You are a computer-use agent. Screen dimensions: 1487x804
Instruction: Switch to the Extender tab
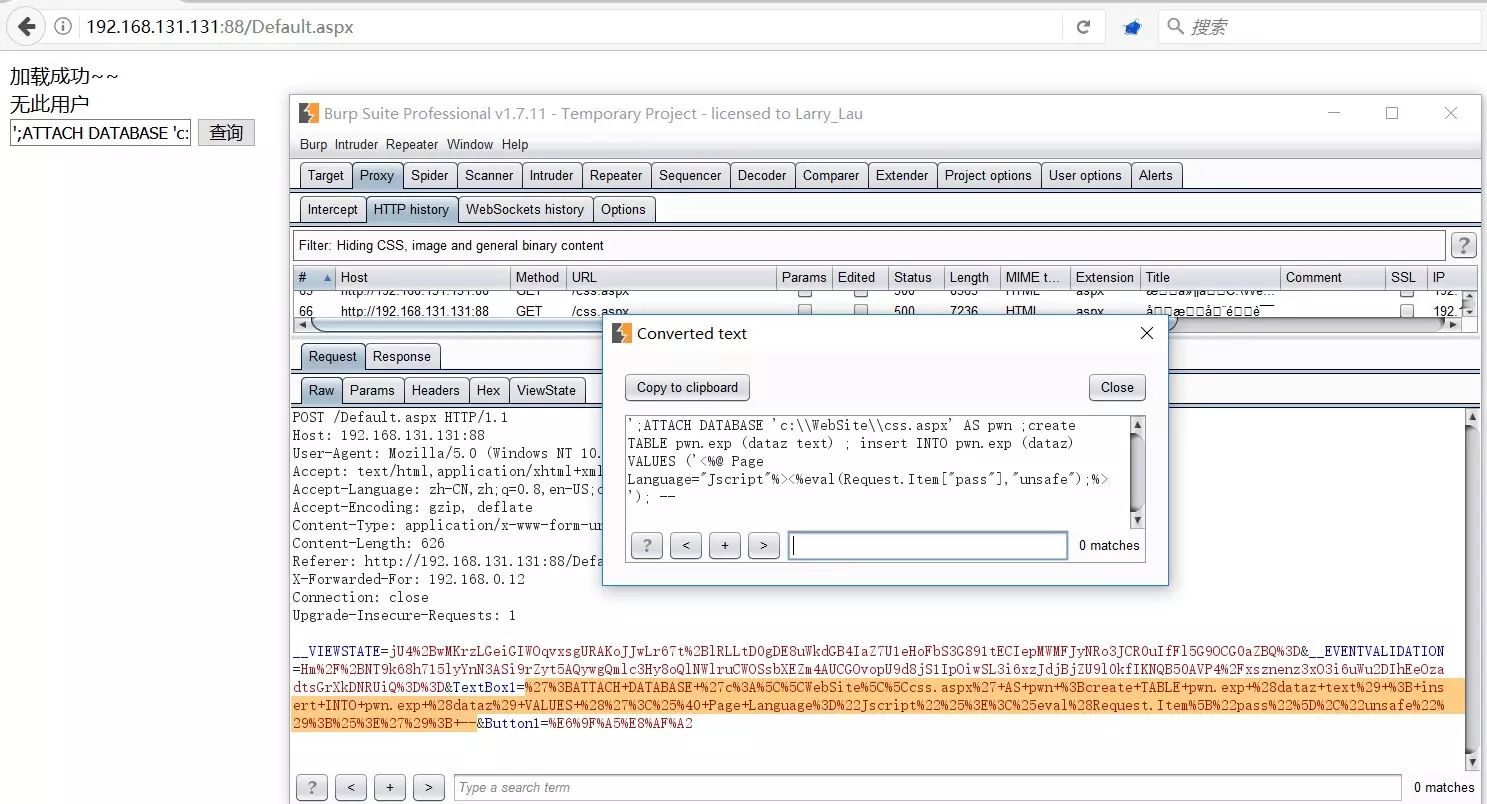[x=902, y=175]
